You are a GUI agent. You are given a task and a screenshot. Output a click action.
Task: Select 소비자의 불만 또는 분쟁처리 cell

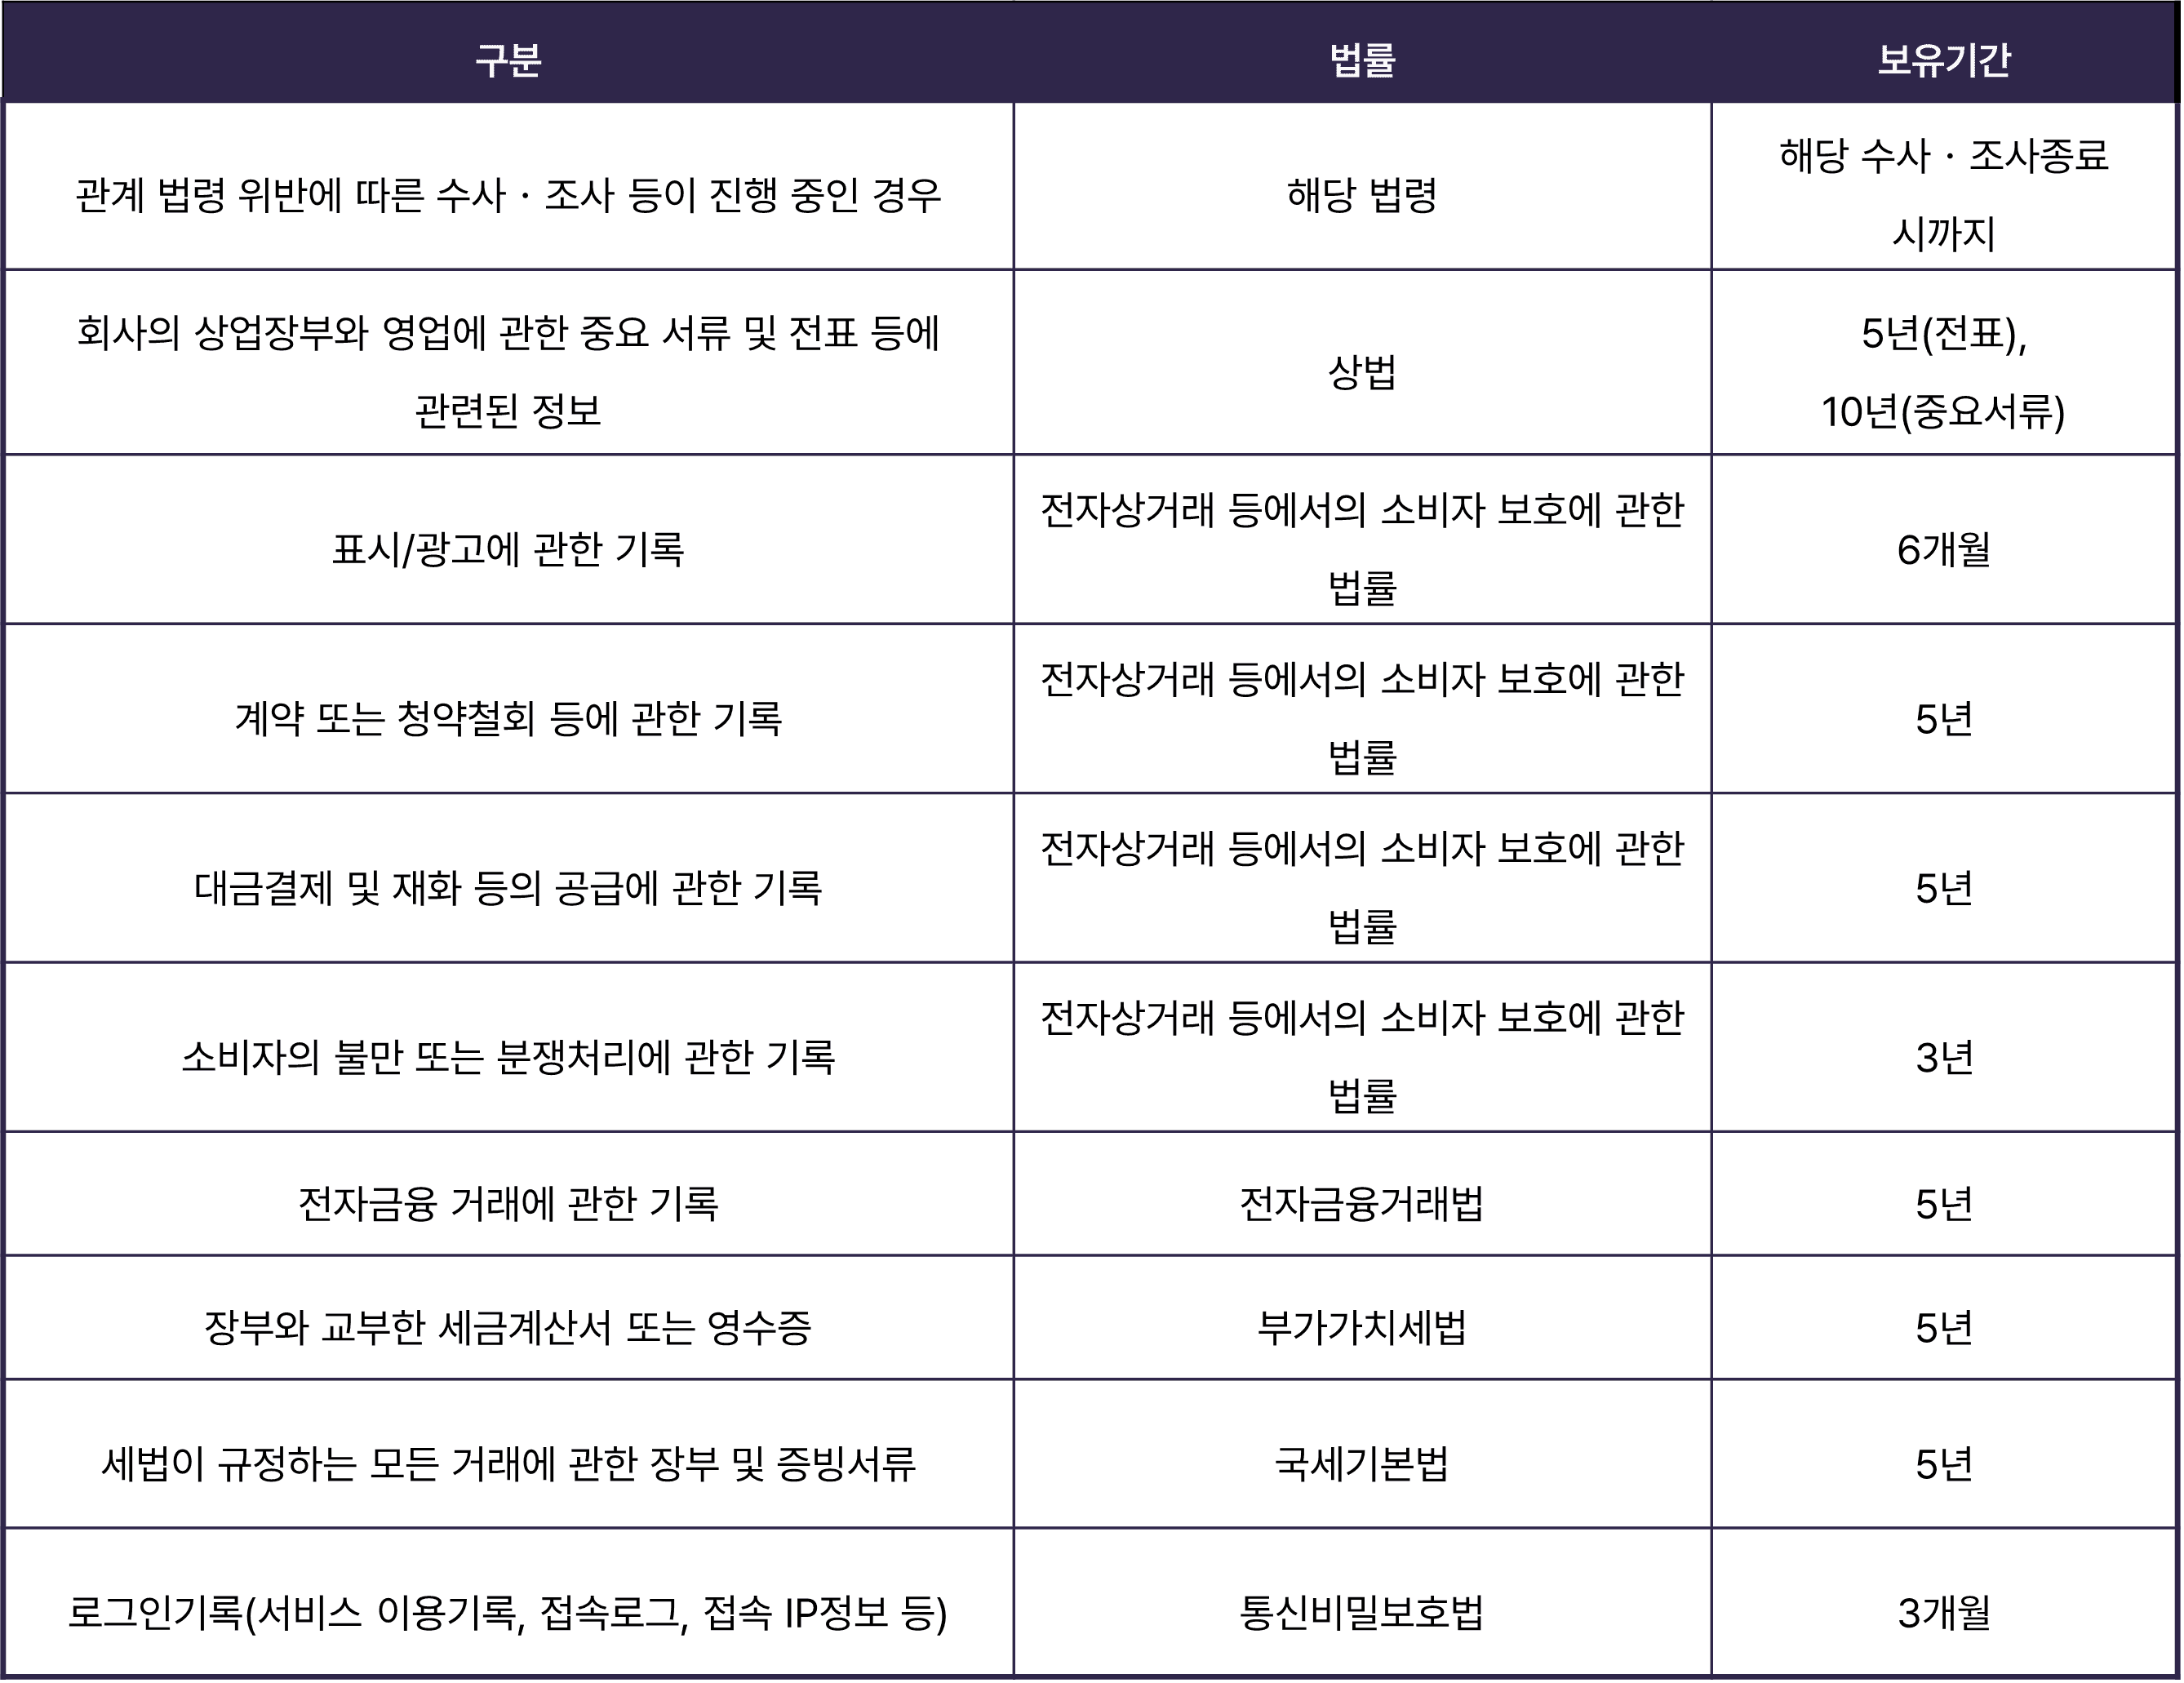point(508,1056)
